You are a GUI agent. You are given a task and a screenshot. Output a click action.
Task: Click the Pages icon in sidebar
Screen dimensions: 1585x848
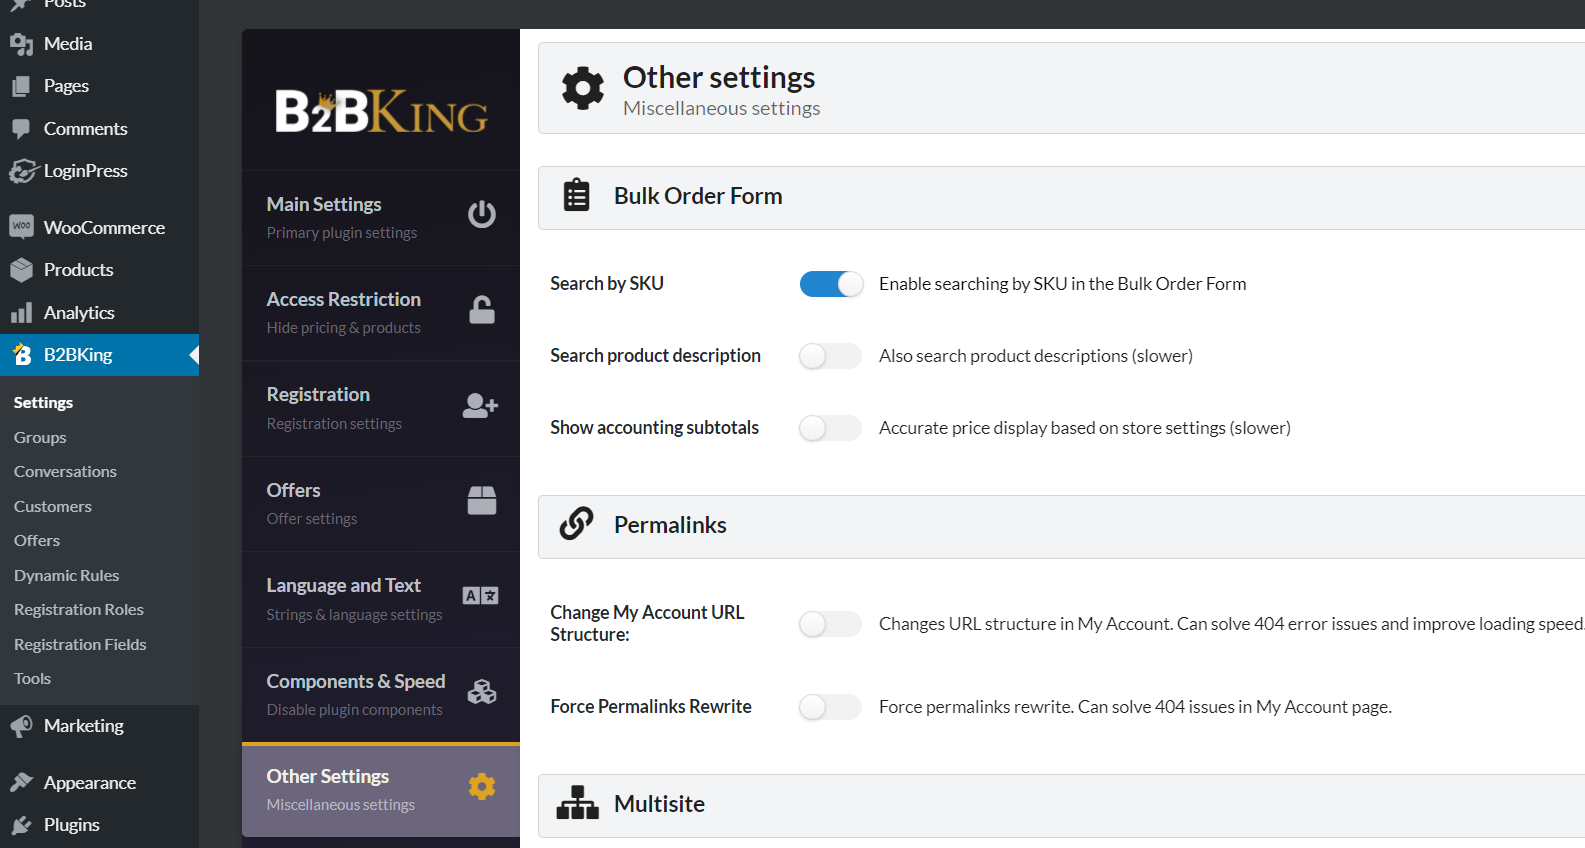click(21, 86)
